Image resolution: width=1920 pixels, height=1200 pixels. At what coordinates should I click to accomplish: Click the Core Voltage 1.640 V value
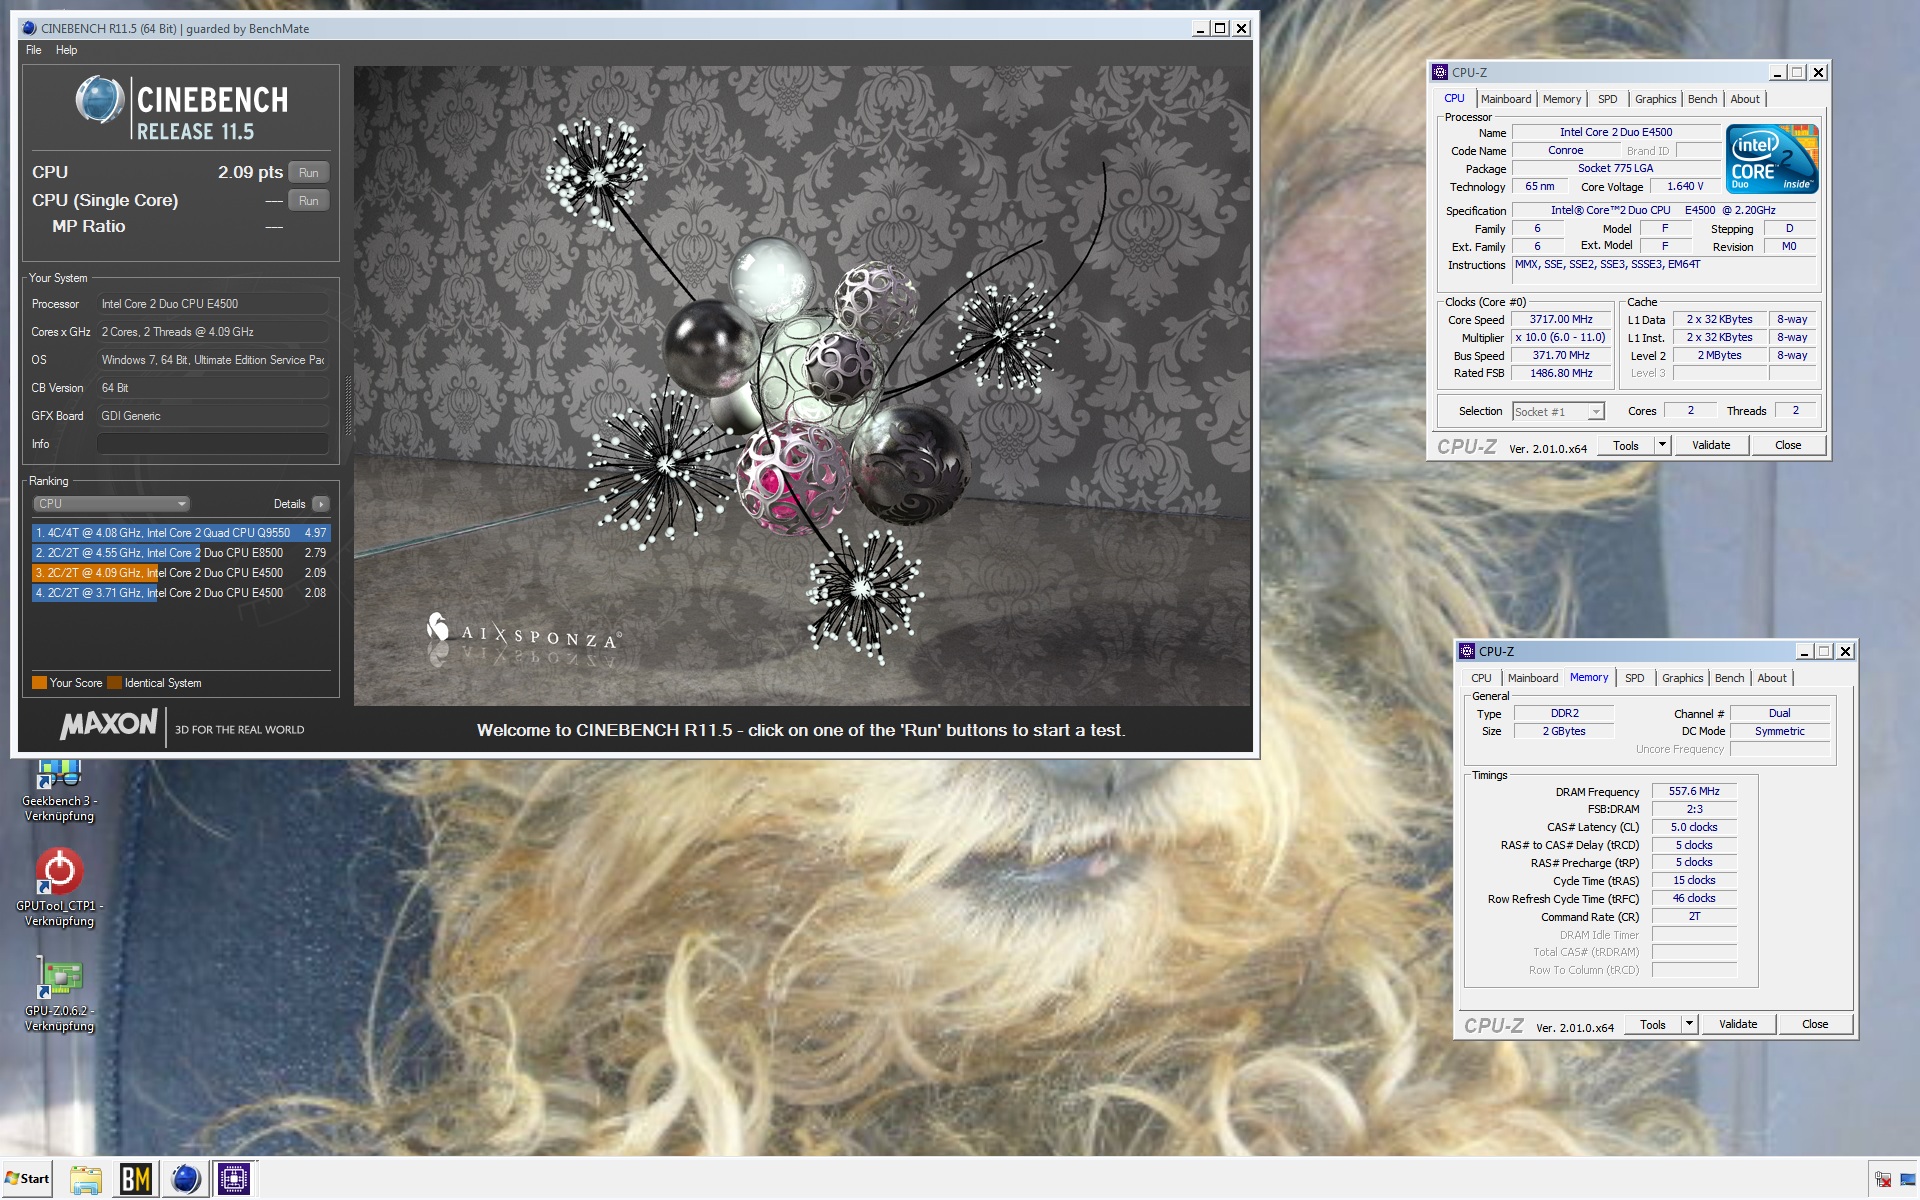[x=1685, y=187]
